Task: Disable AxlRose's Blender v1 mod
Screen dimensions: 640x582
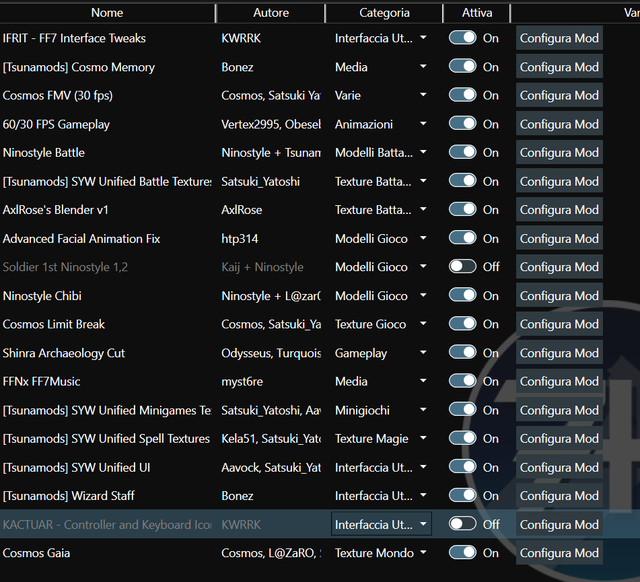Action: click(x=462, y=209)
